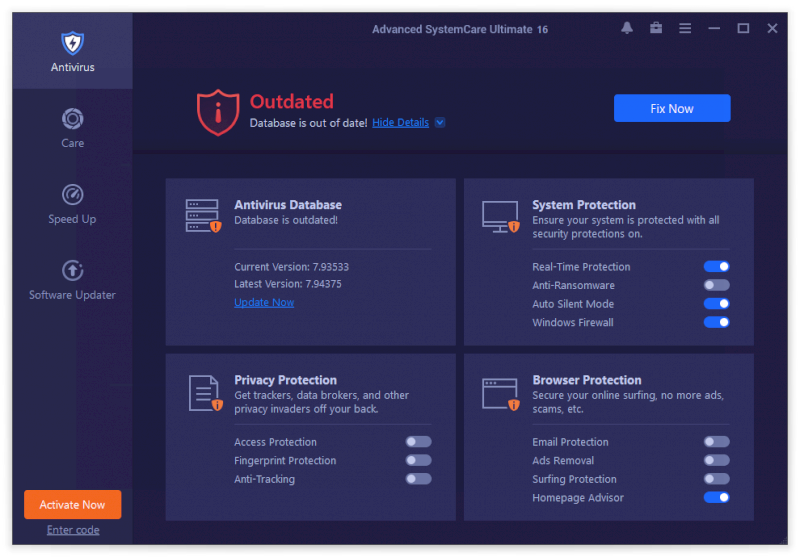Click the red Outdated shield icon
800x557 pixels.
(x=217, y=111)
